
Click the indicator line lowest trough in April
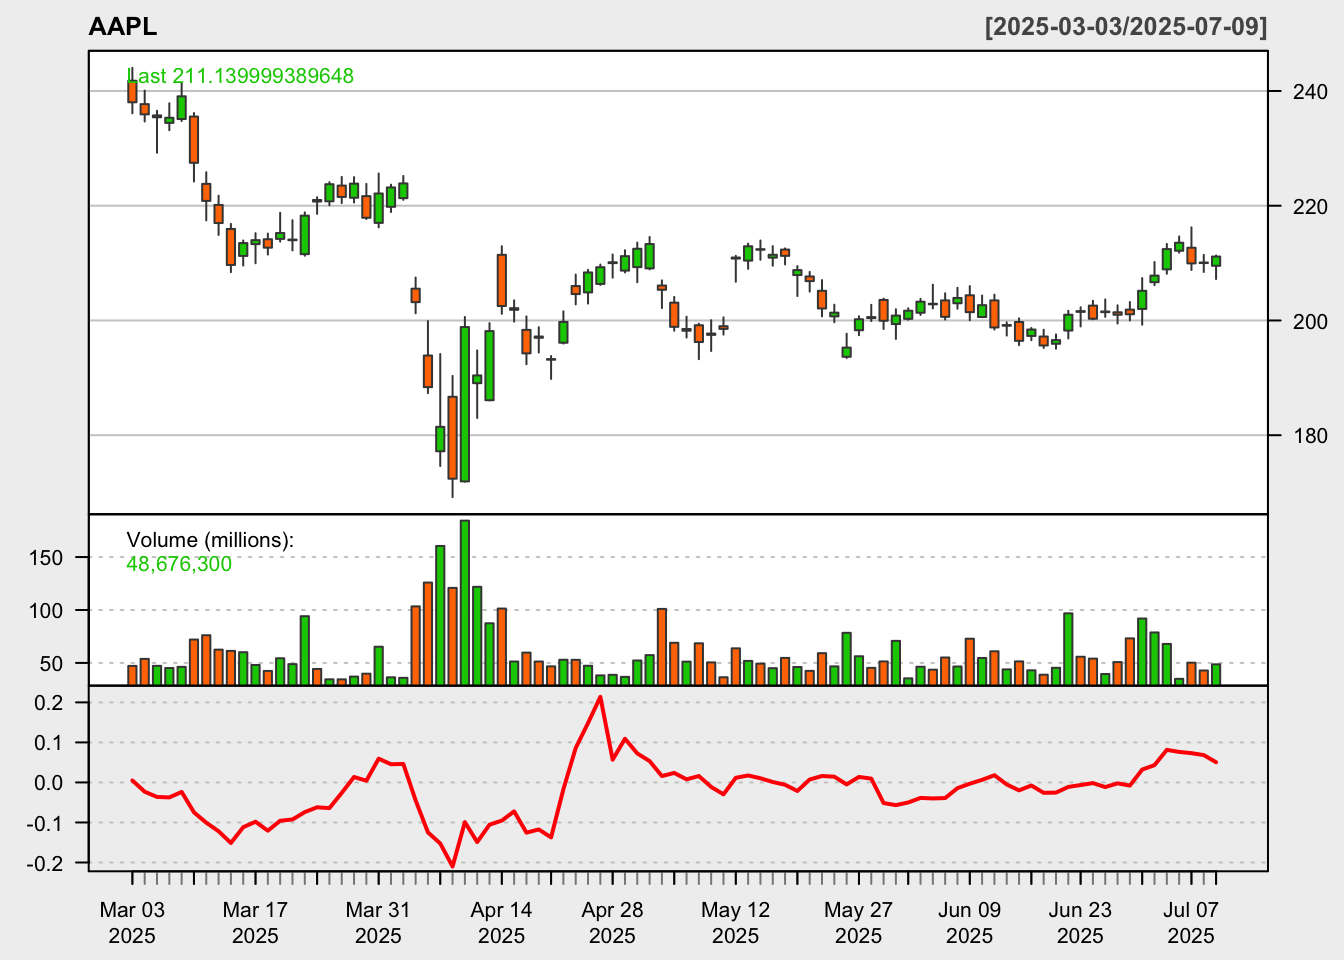[x=453, y=866]
